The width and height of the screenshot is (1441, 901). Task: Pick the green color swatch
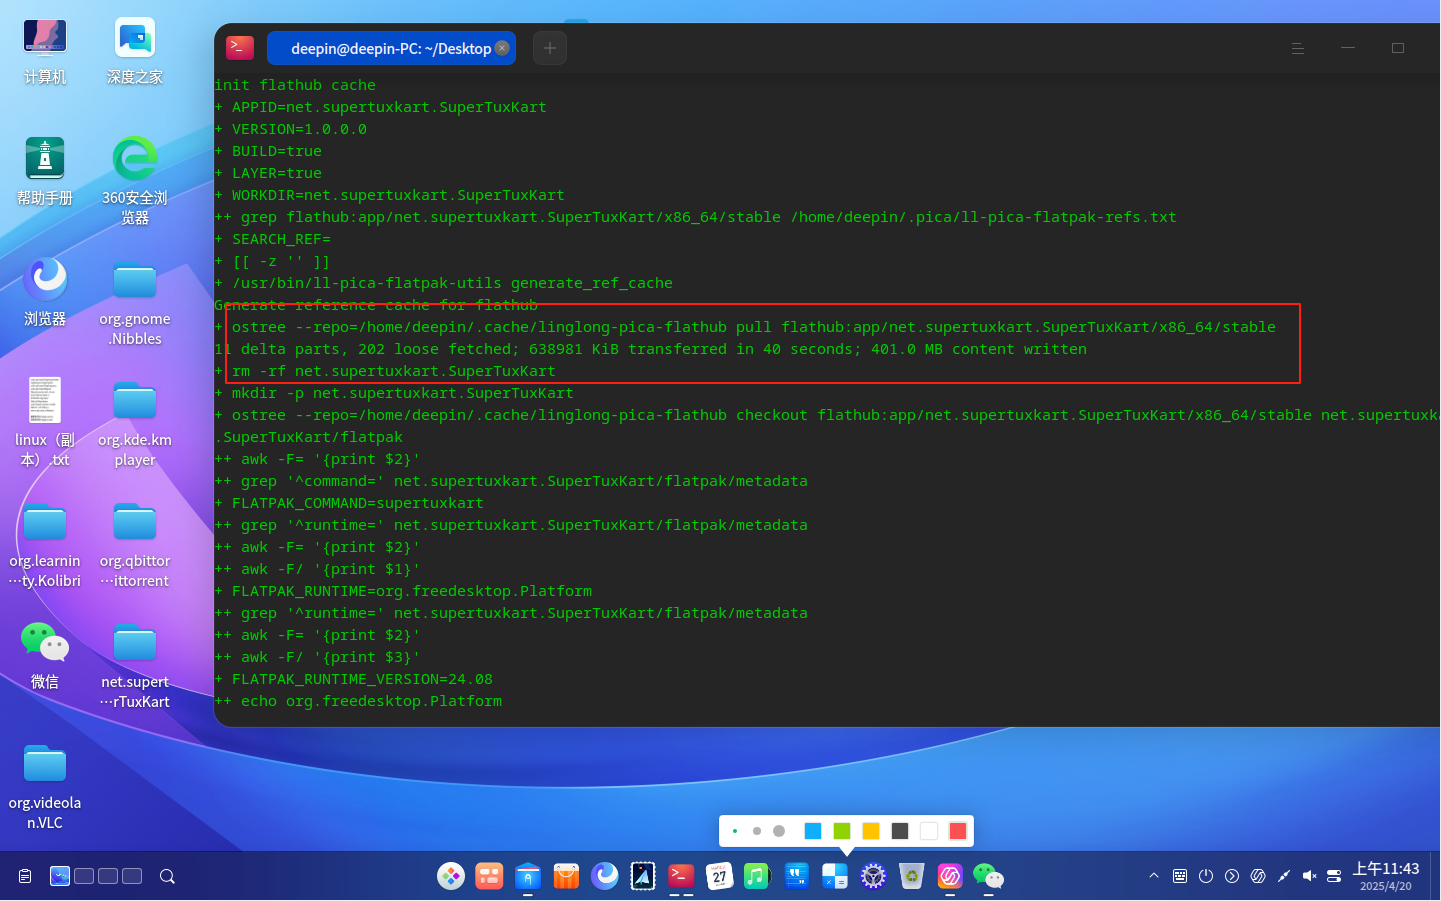(842, 831)
